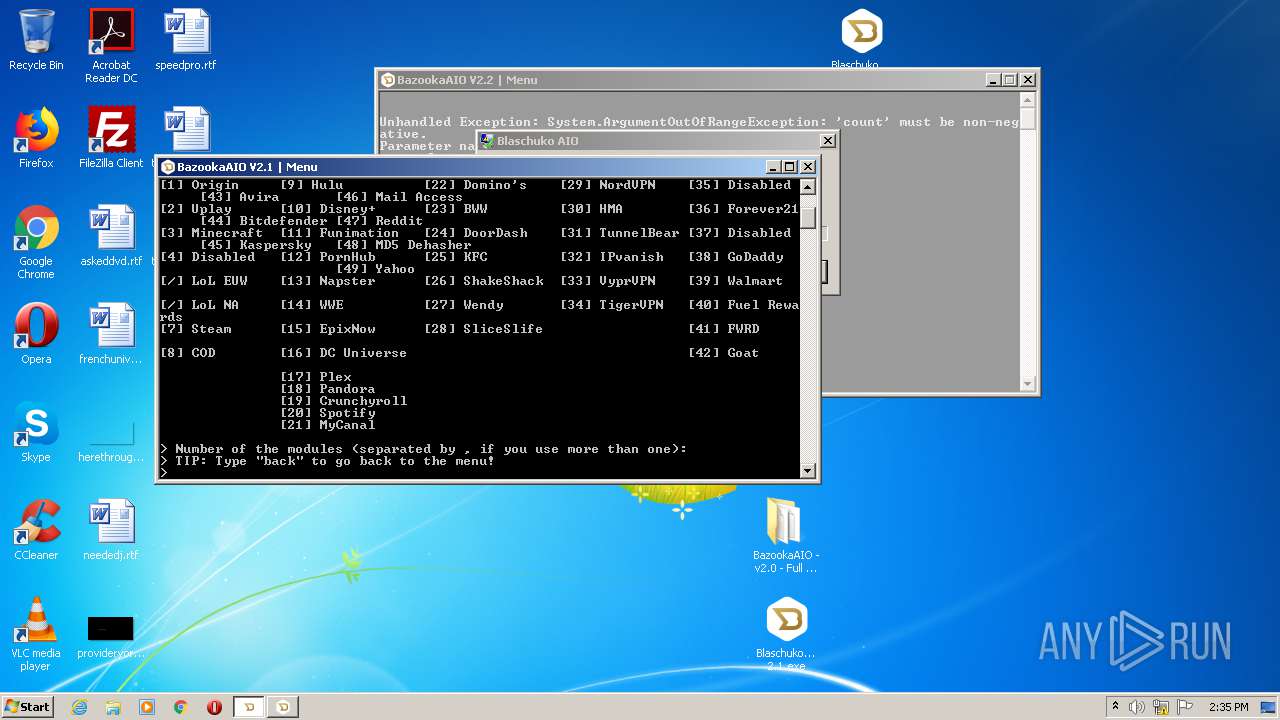Click the '[20] Spotify' module text

click(328, 413)
